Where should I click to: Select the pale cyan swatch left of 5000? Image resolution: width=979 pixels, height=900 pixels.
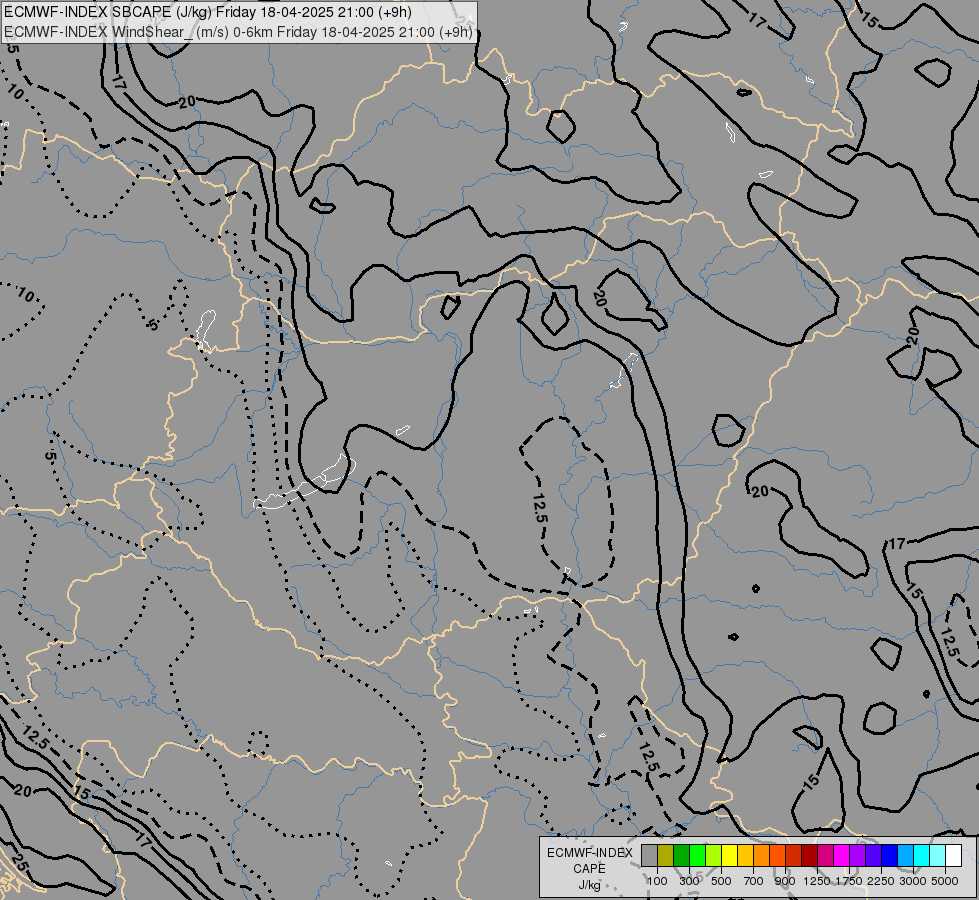pos(937,855)
